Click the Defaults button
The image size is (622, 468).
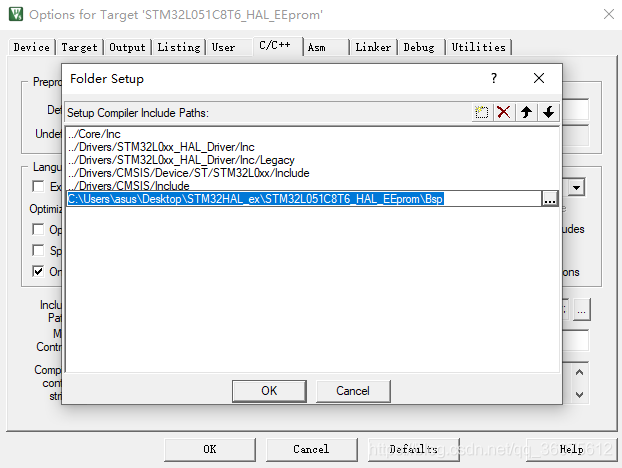point(413,449)
